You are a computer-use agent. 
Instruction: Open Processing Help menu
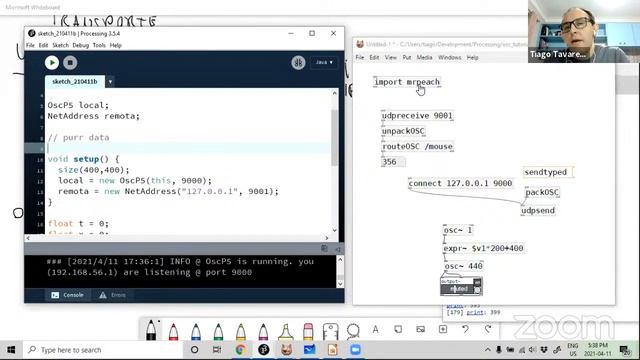116,45
